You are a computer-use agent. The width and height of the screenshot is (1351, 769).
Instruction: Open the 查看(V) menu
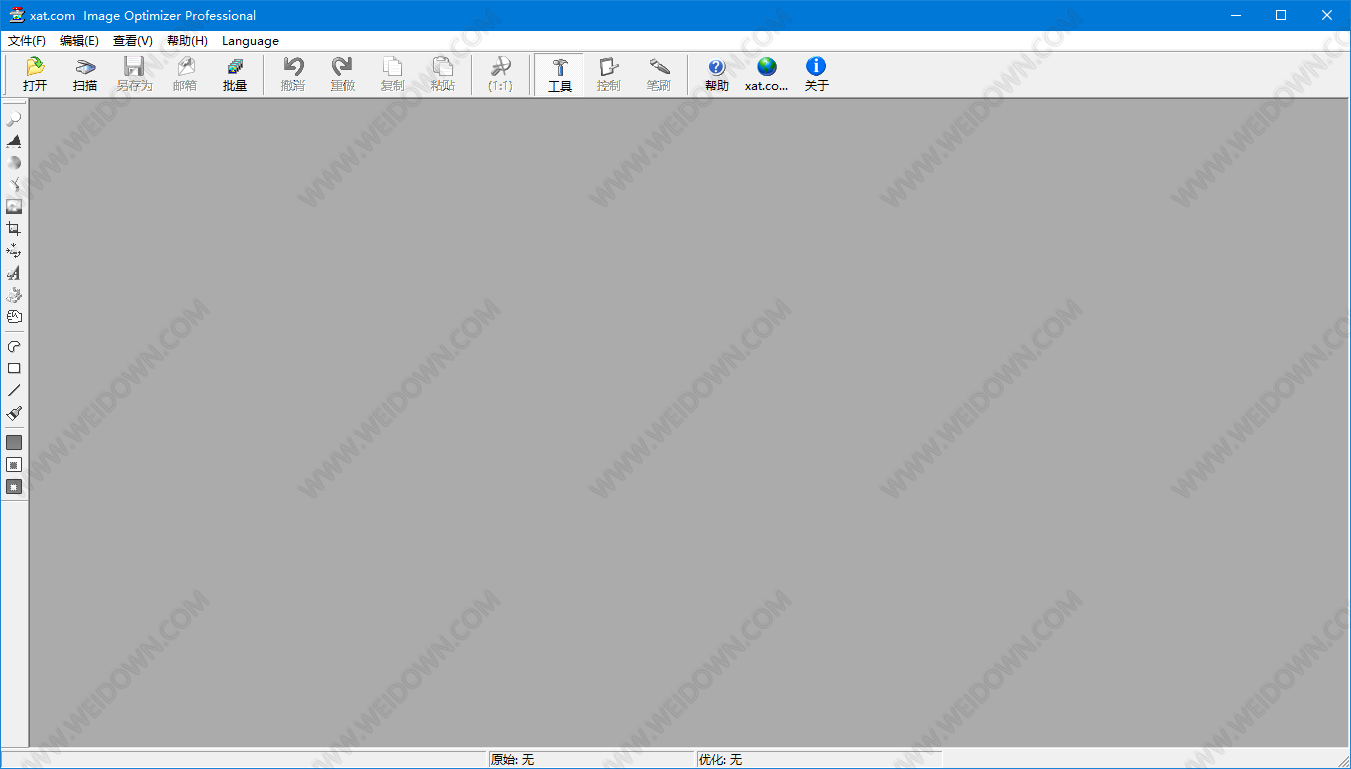coord(133,41)
